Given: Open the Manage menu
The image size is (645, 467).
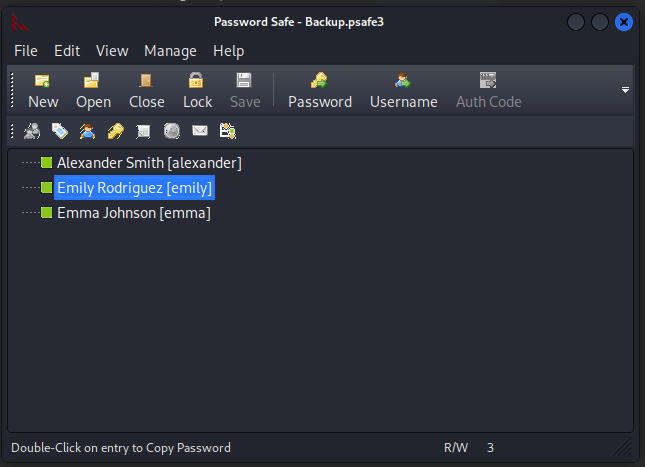Looking at the screenshot, I should pyautogui.click(x=170, y=51).
